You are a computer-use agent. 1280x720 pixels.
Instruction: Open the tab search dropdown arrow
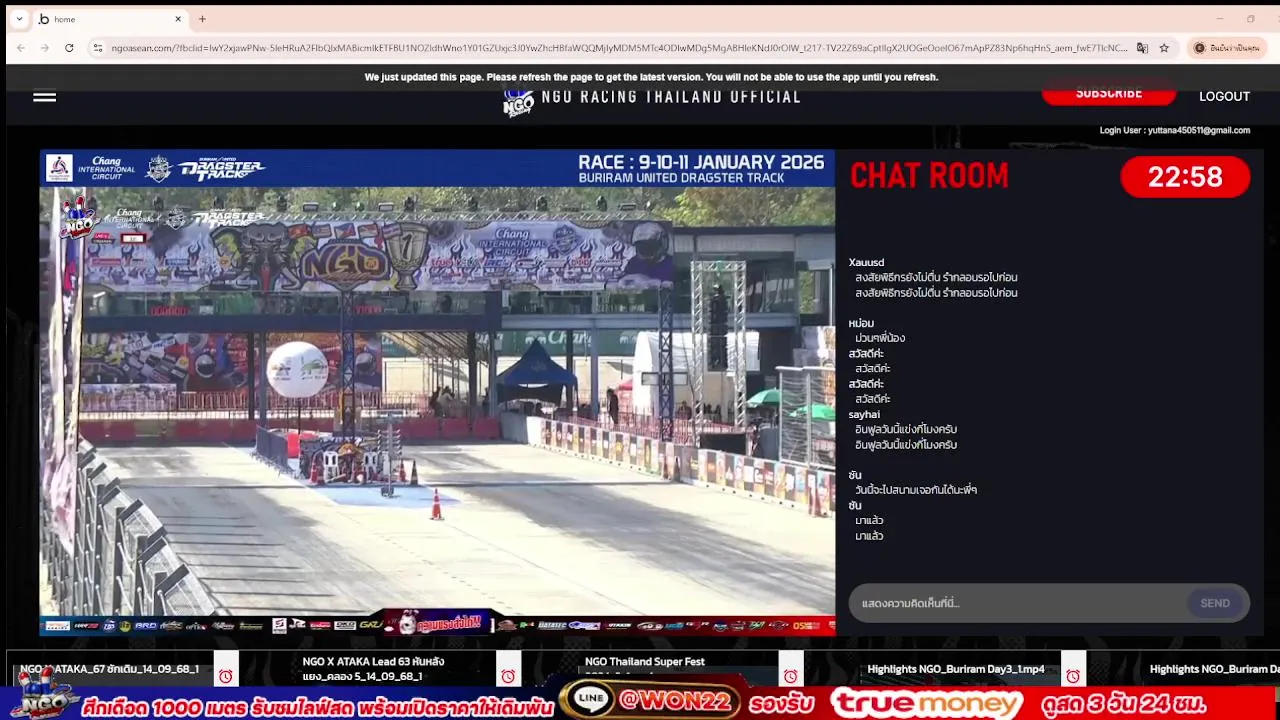(19, 19)
